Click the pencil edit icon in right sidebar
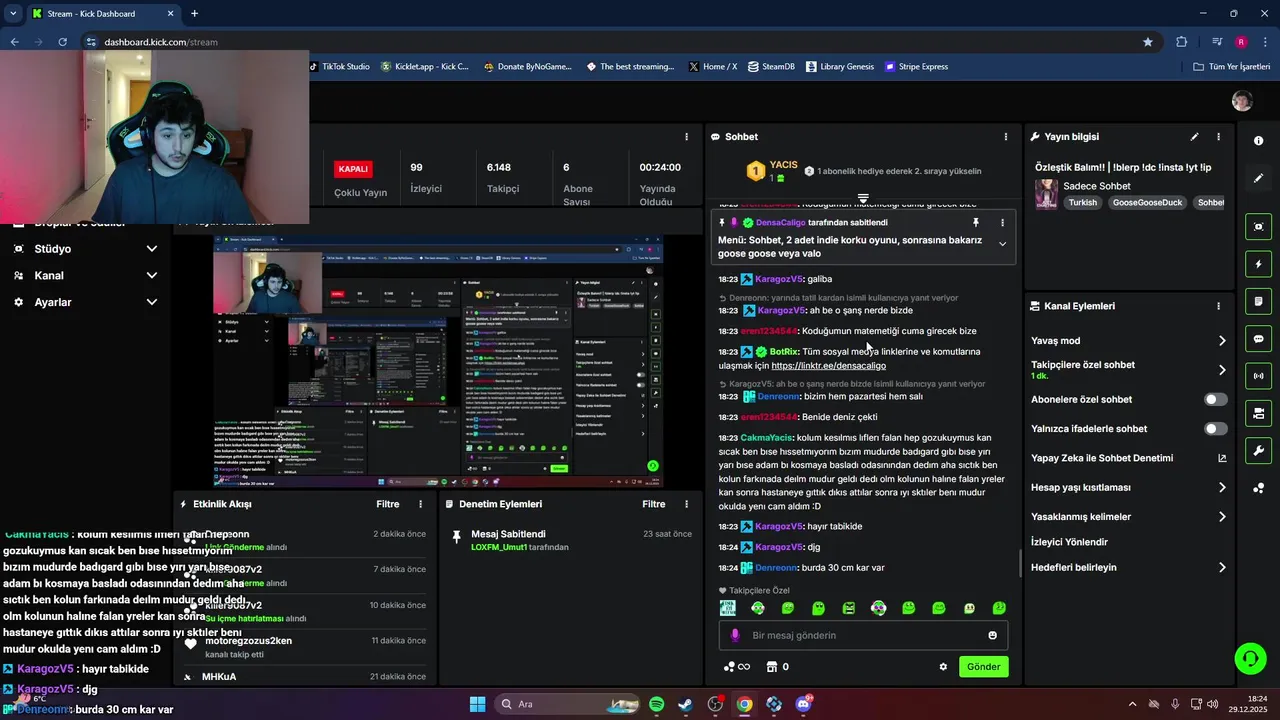Image resolution: width=1280 pixels, height=720 pixels. click(1259, 178)
